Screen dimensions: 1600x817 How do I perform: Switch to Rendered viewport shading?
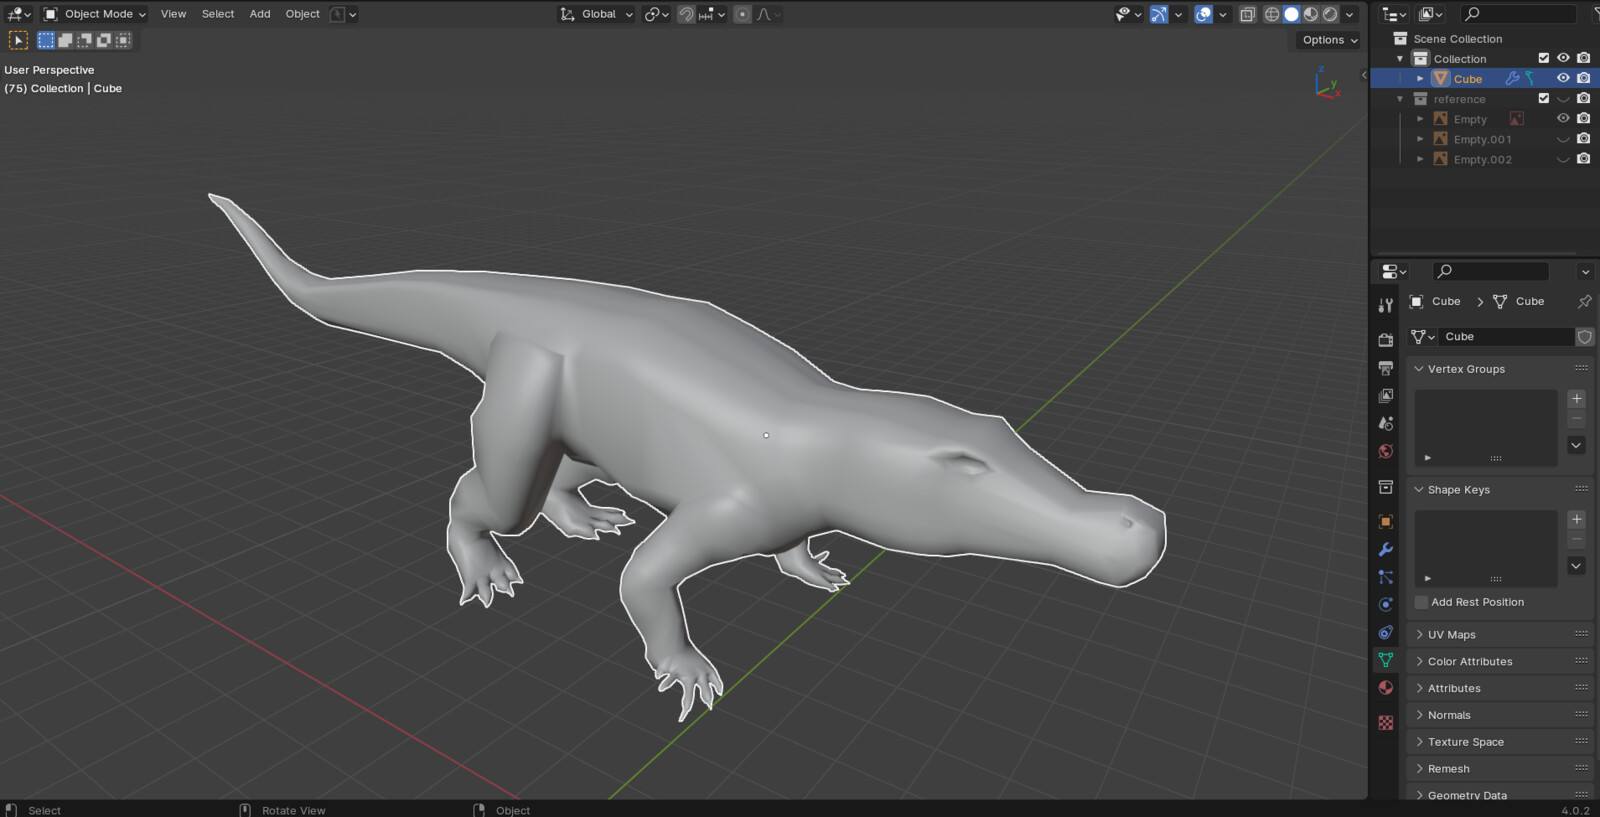tap(1329, 14)
